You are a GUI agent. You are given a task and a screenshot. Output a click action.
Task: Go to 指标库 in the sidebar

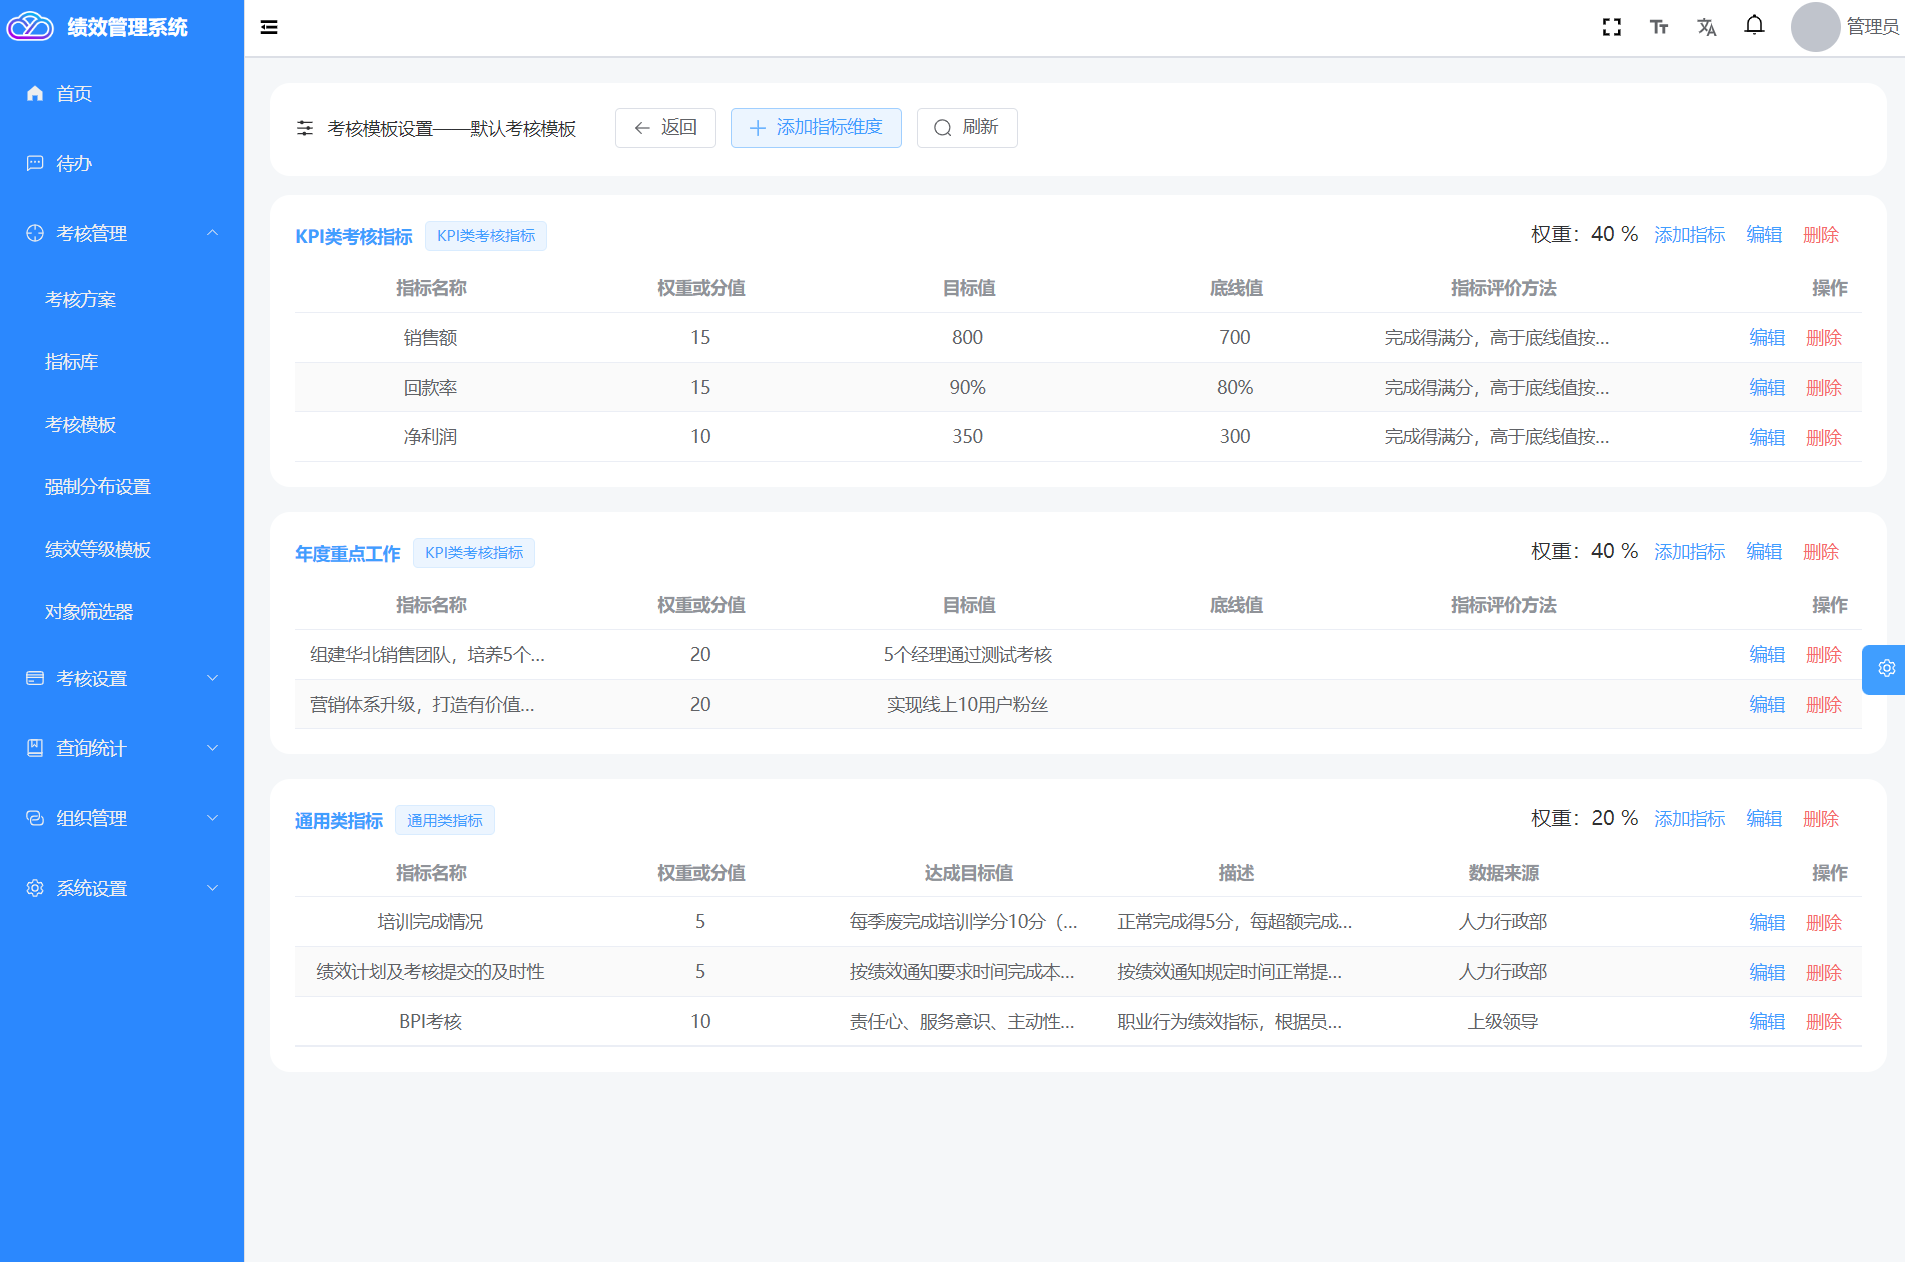pos(71,362)
